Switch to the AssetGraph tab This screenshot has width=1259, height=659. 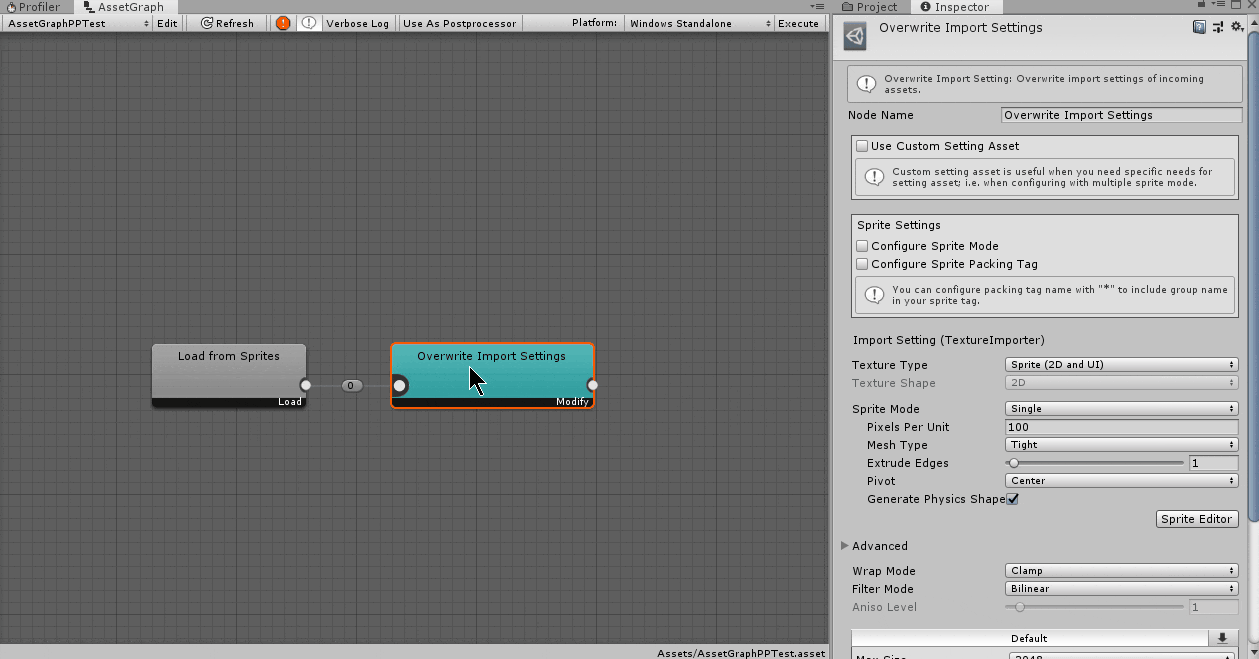pos(124,7)
